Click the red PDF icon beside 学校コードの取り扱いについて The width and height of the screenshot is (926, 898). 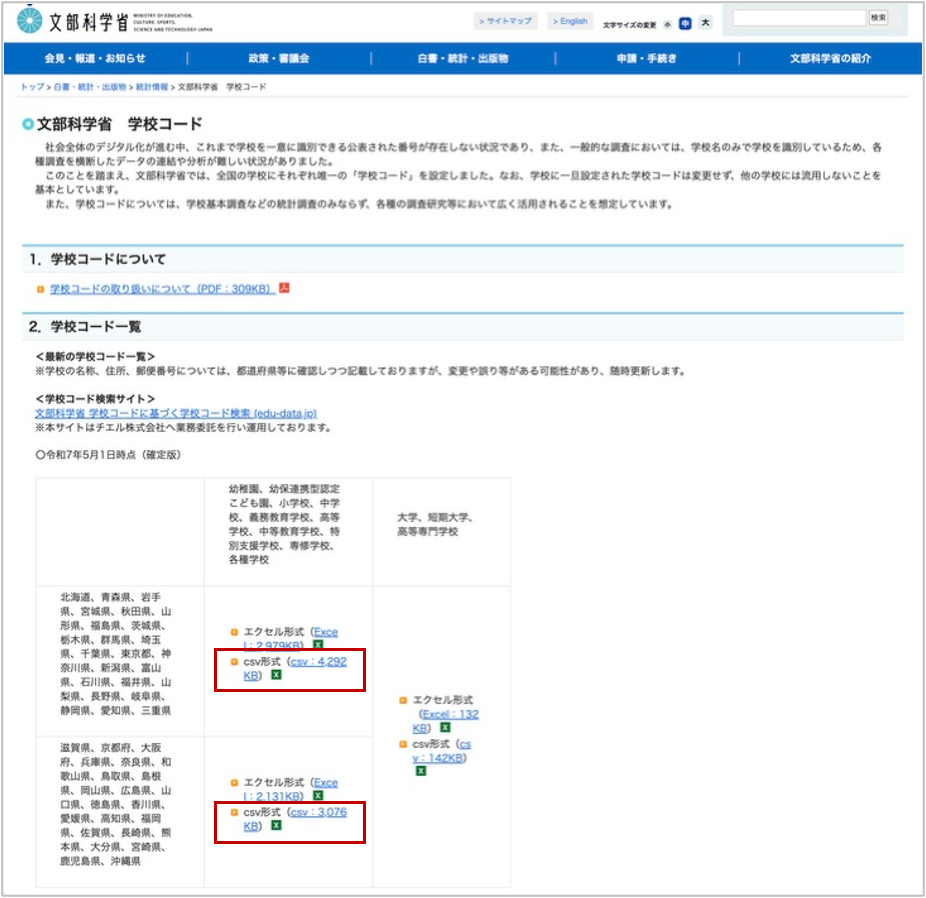pyautogui.click(x=284, y=289)
